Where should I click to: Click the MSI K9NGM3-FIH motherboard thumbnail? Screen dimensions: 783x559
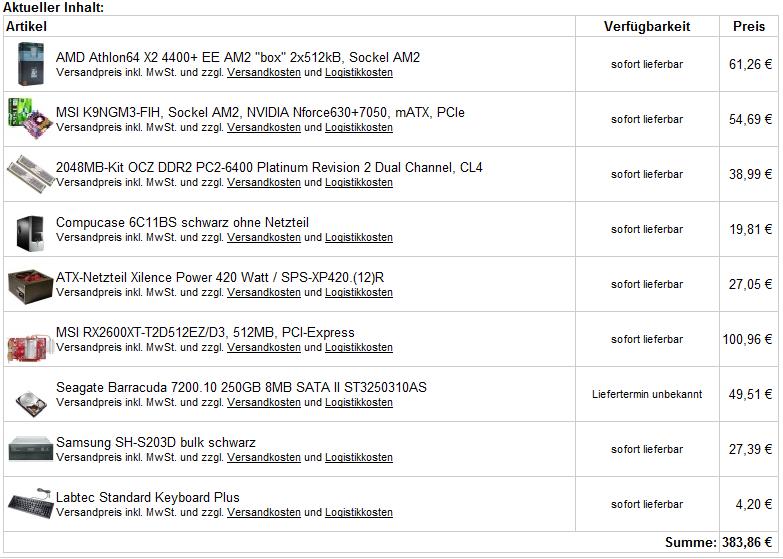[x=30, y=119]
